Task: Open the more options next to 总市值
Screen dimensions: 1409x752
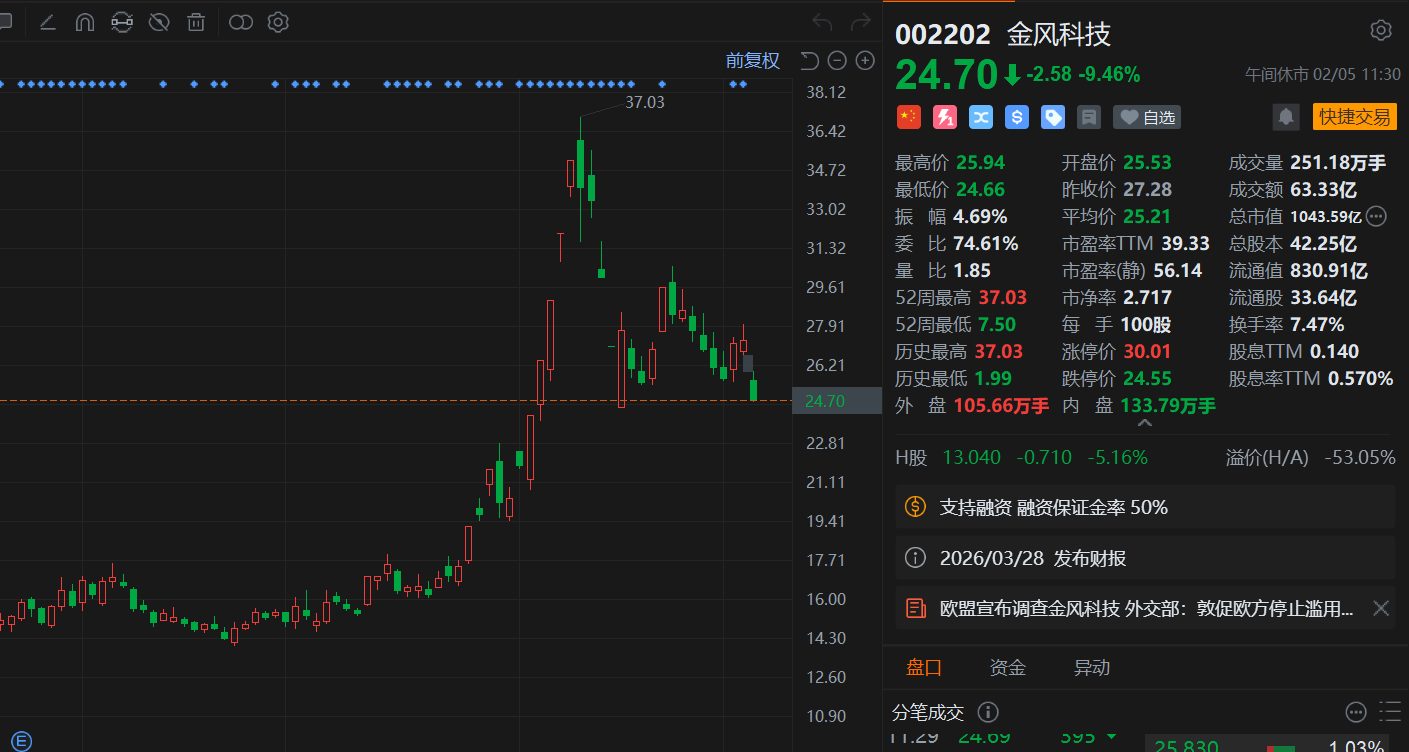Action: (x=1376, y=216)
